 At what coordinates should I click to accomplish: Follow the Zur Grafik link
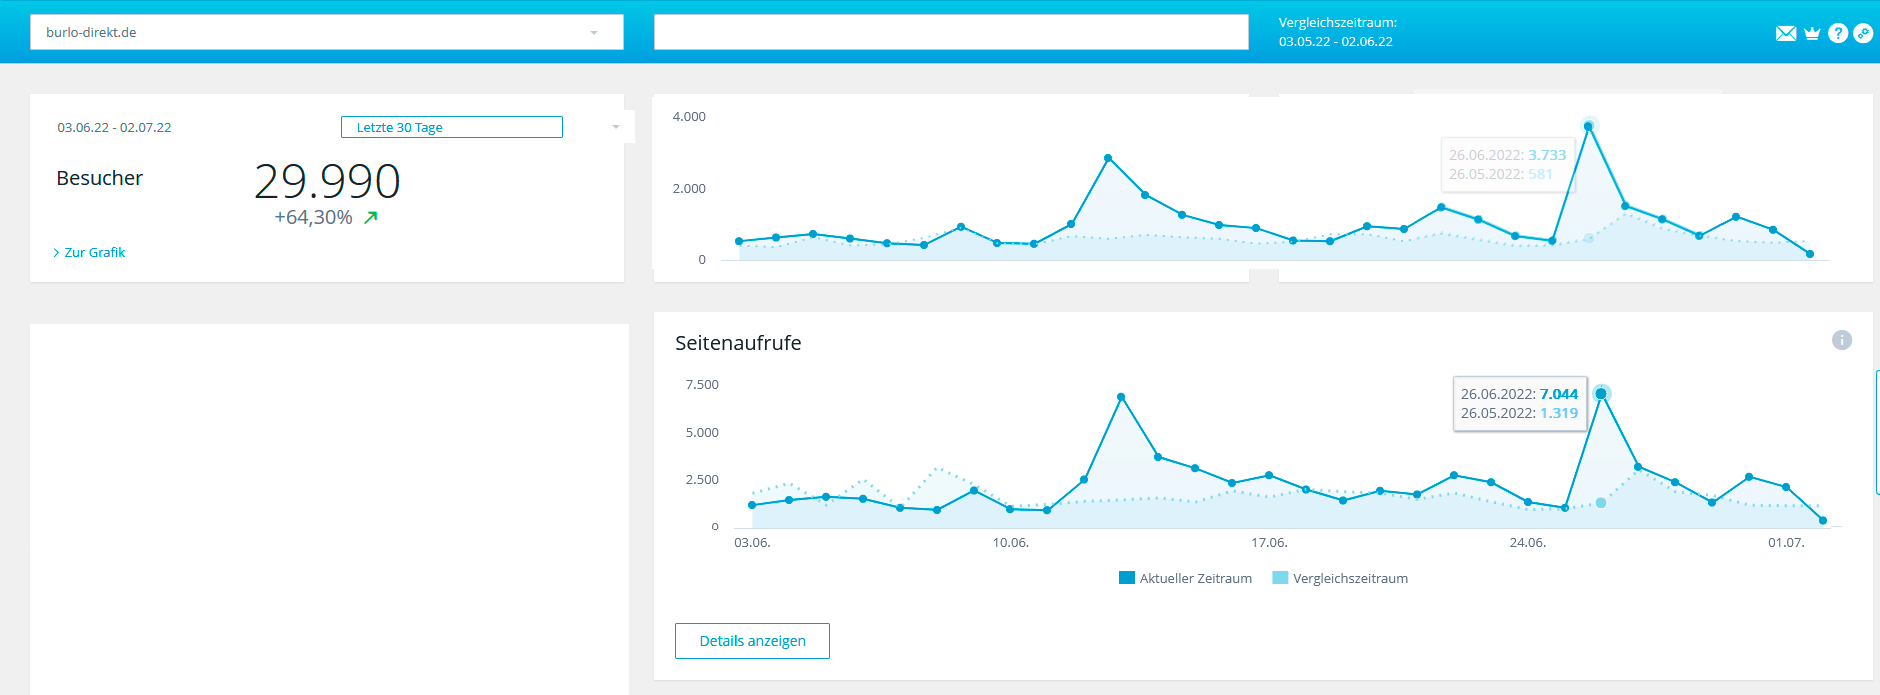(x=95, y=253)
